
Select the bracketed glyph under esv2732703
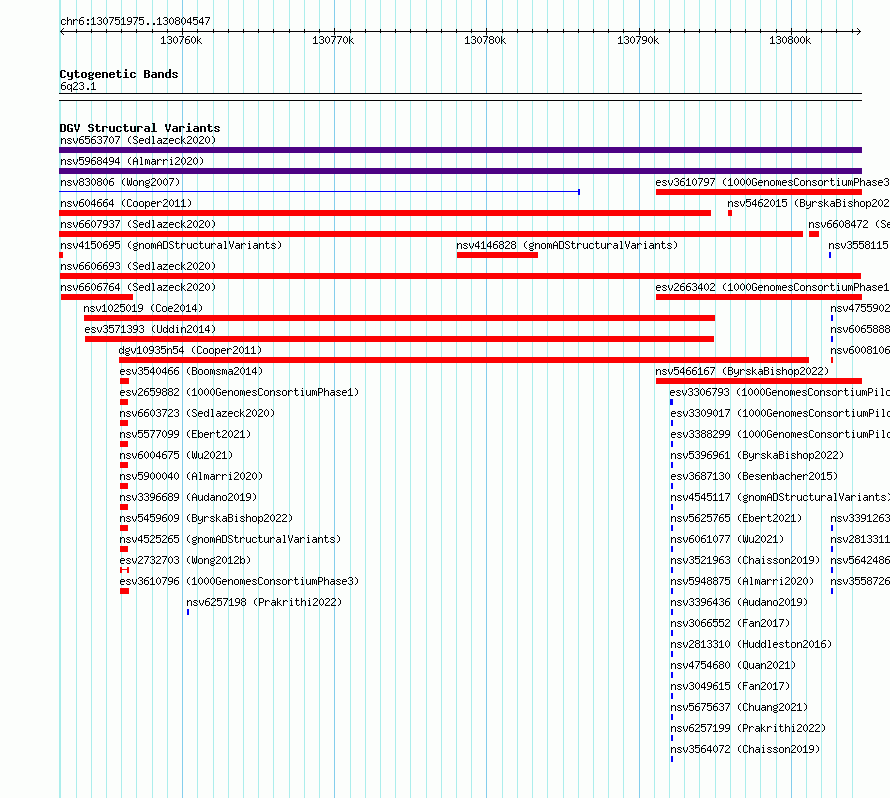tap(124, 570)
